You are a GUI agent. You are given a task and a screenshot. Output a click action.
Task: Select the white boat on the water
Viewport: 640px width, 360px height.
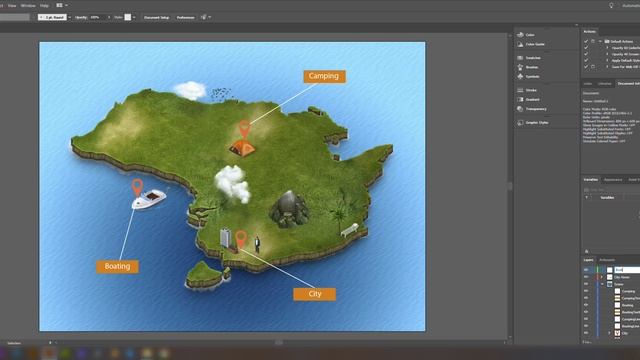(149, 199)
